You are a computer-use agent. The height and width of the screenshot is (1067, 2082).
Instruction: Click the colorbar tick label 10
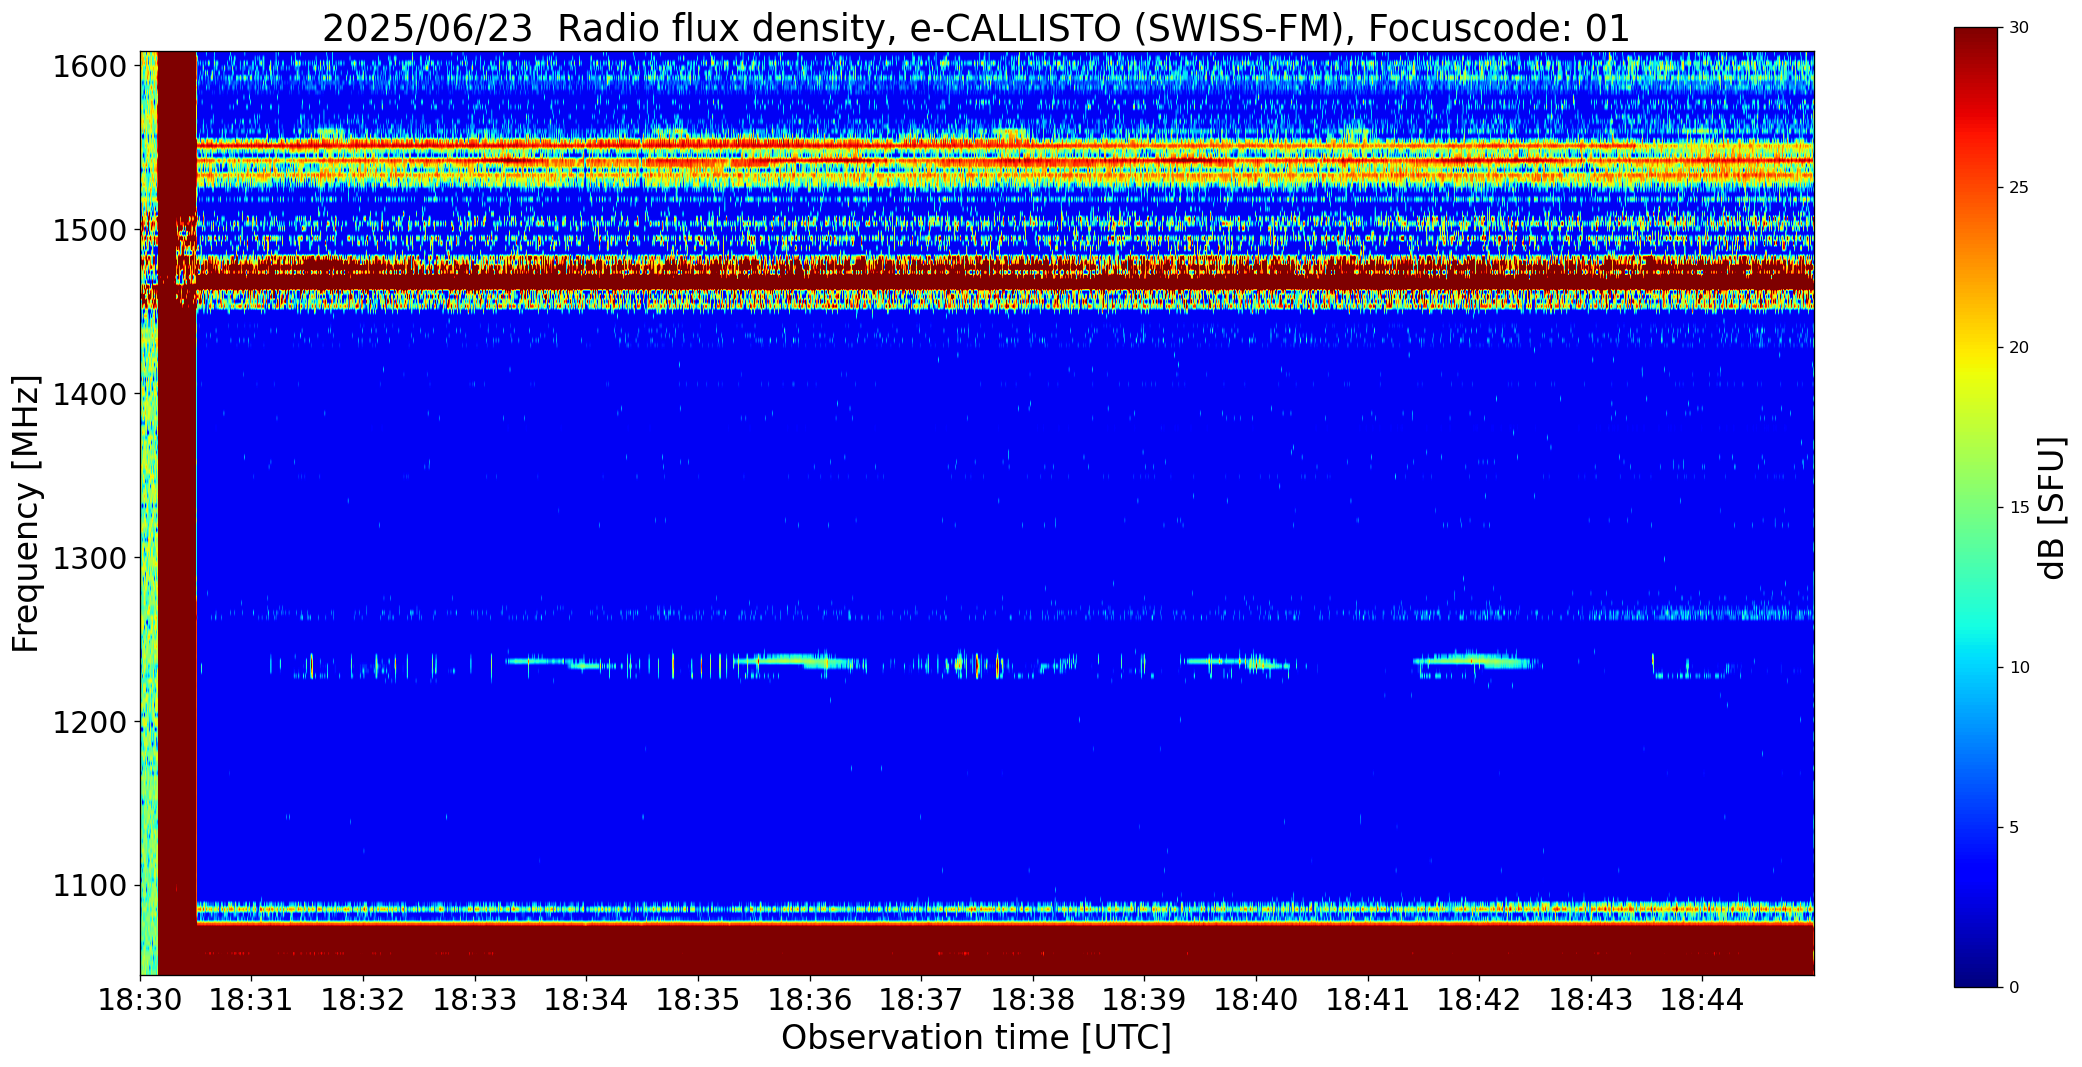[x=2019, y=668]
